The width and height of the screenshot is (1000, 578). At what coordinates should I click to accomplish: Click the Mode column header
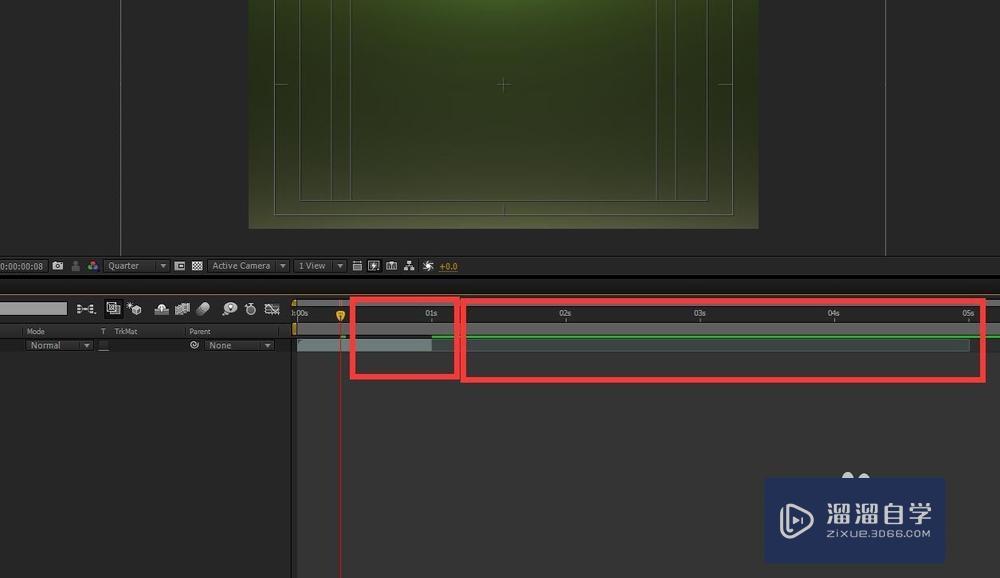click(x=36, y=332)
